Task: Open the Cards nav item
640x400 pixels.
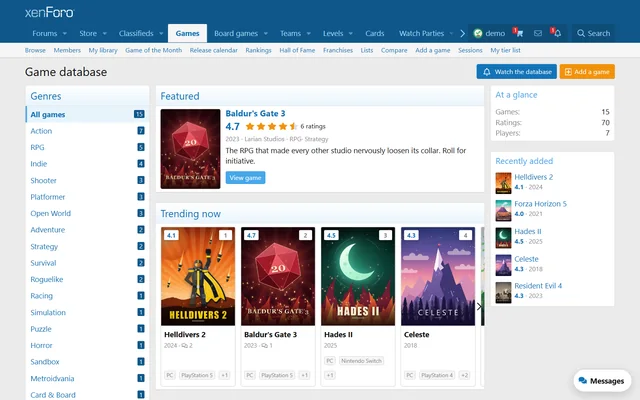Action: tap(375, 33)
